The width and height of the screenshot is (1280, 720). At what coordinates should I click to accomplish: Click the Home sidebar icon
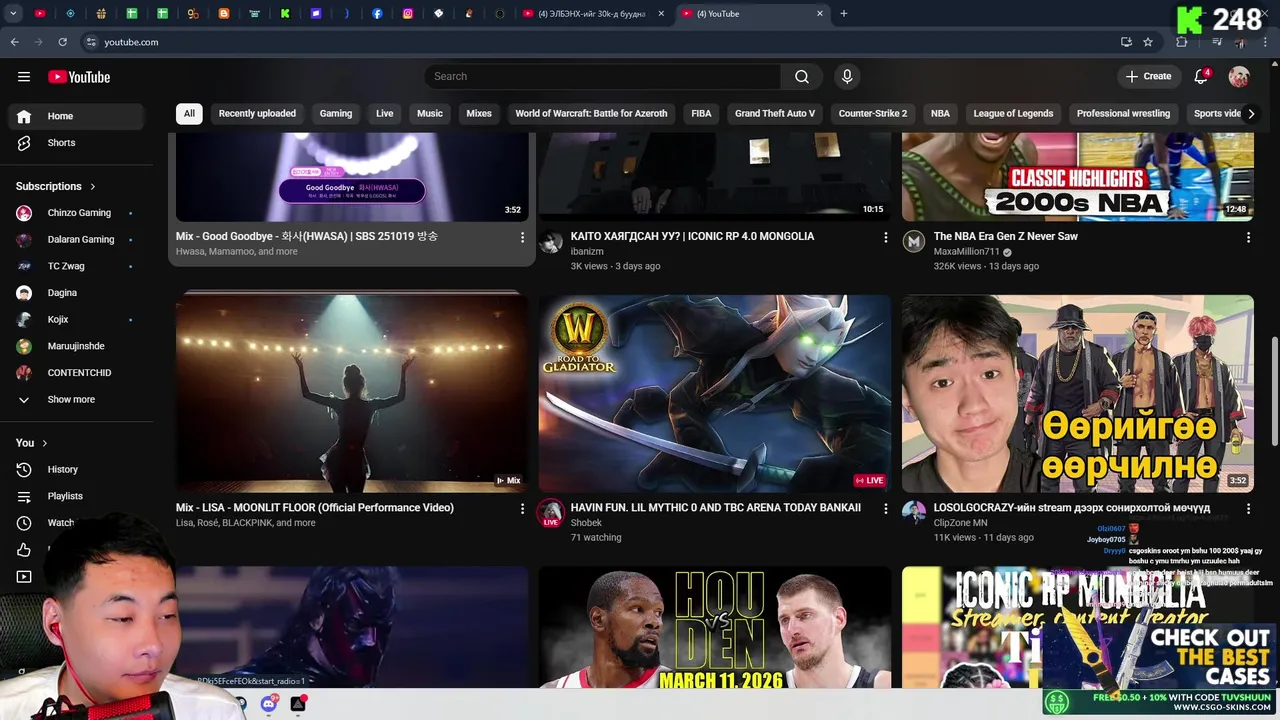[x=24, y=116]
